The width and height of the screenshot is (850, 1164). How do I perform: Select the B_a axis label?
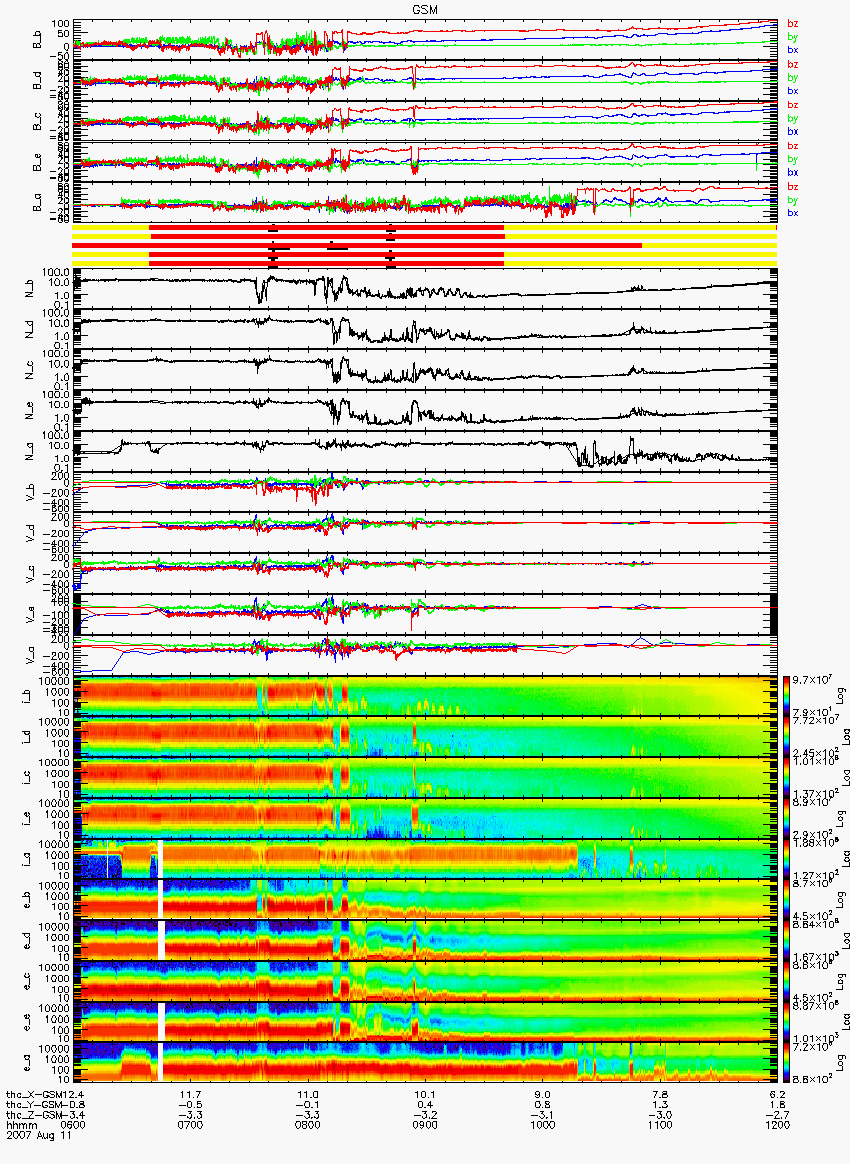[37, 202]
